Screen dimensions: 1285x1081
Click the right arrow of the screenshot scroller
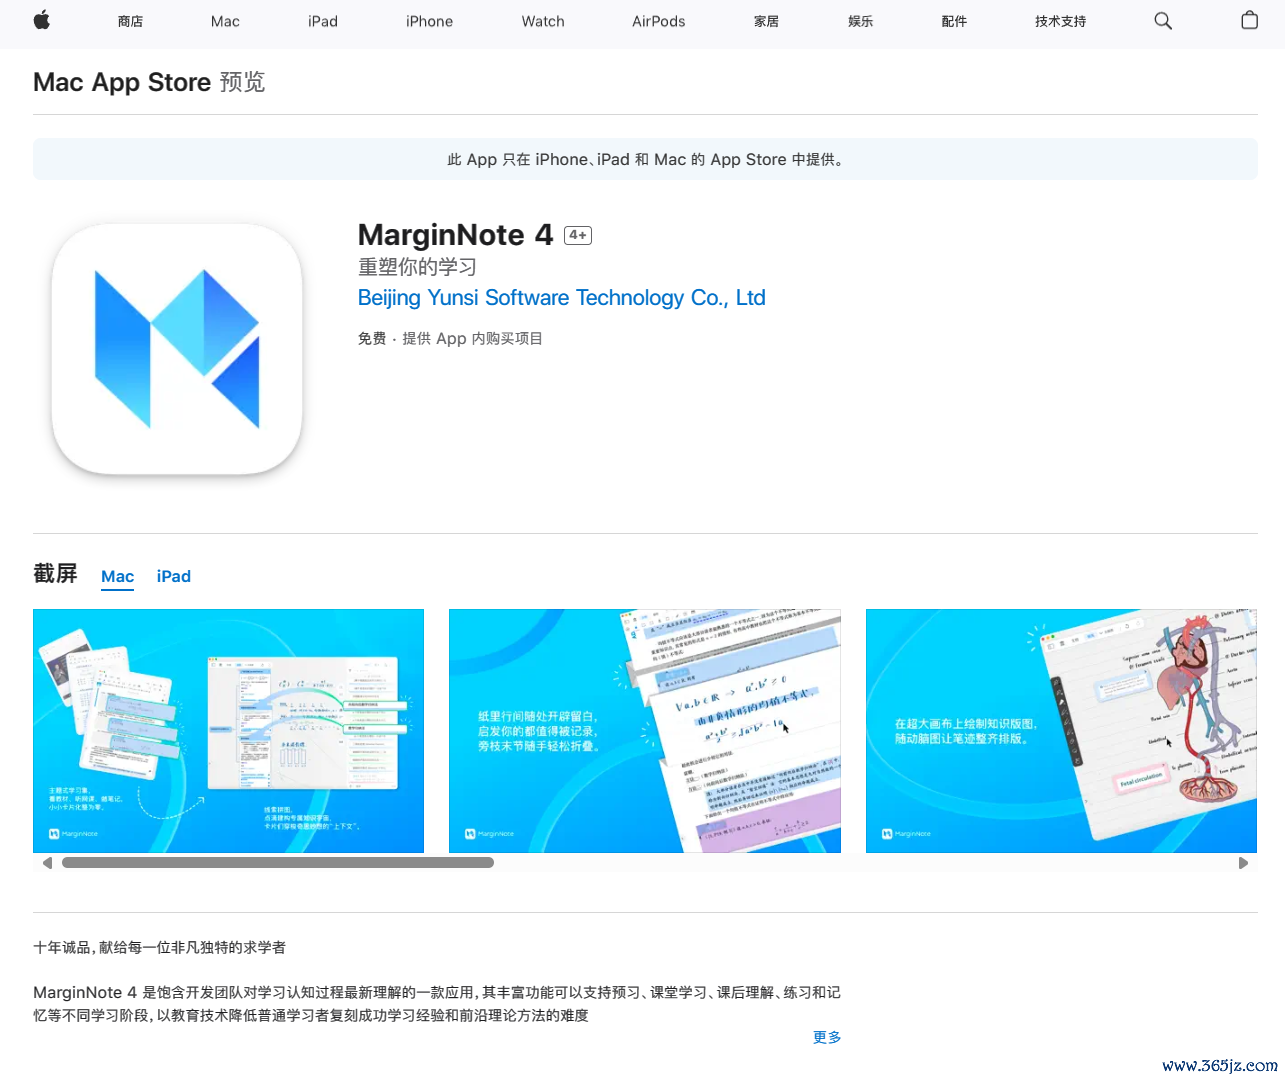pyautogui.click(x=1243, y=863)
